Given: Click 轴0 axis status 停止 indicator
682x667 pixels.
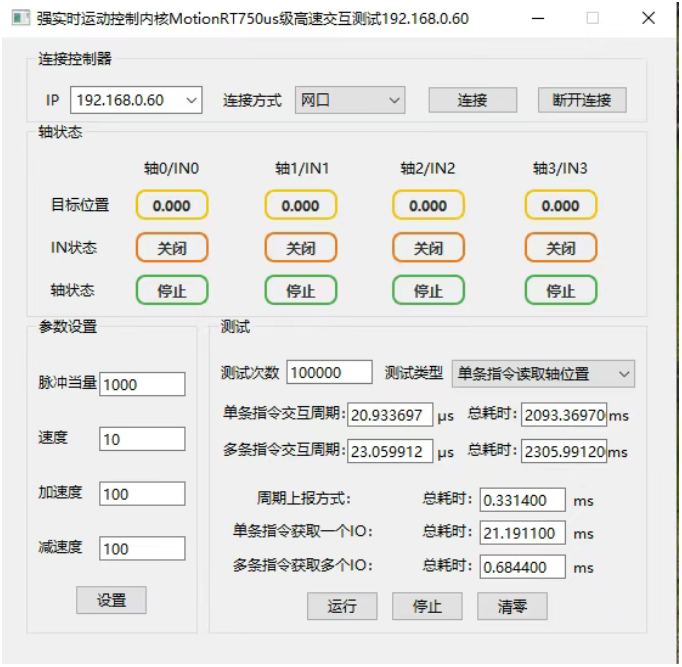Looking at the screenshot, I should click(x=172, y=290).
